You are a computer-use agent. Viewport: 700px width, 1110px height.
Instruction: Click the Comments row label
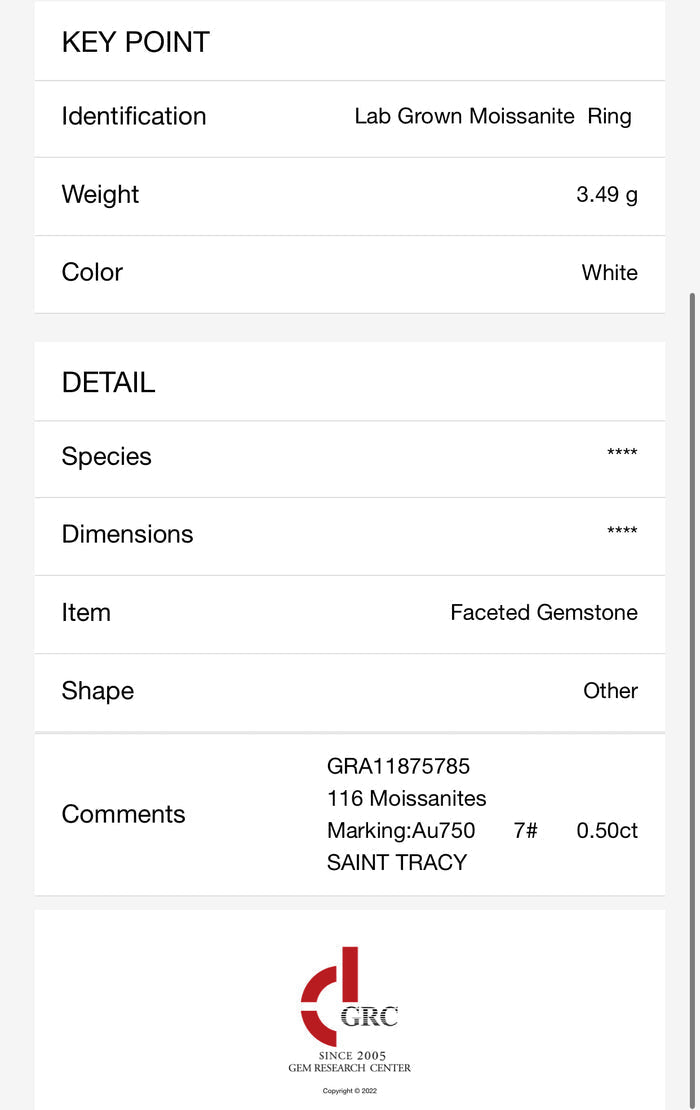click(x=123, y=814)
